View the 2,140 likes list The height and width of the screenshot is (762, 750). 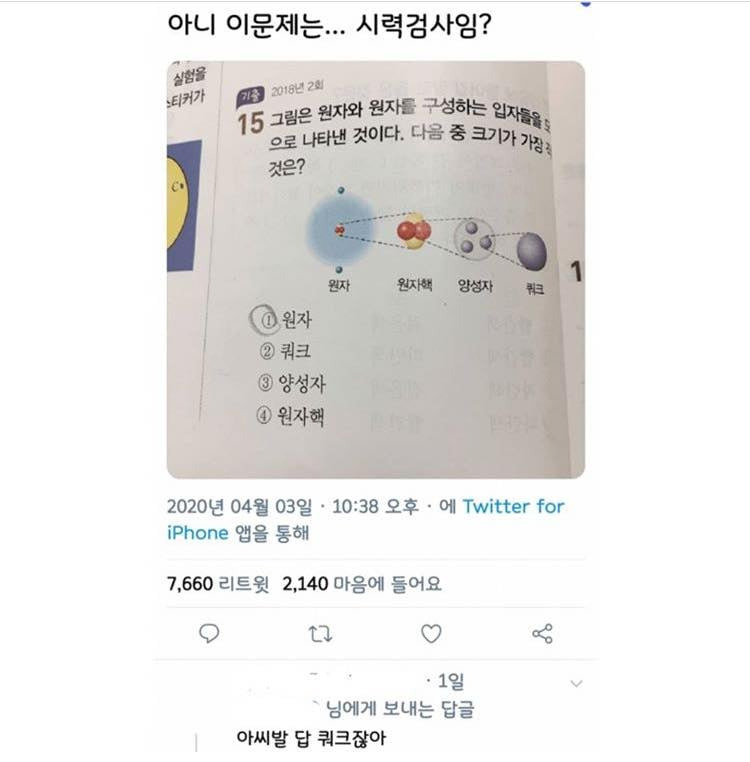[x=362, y=583]
